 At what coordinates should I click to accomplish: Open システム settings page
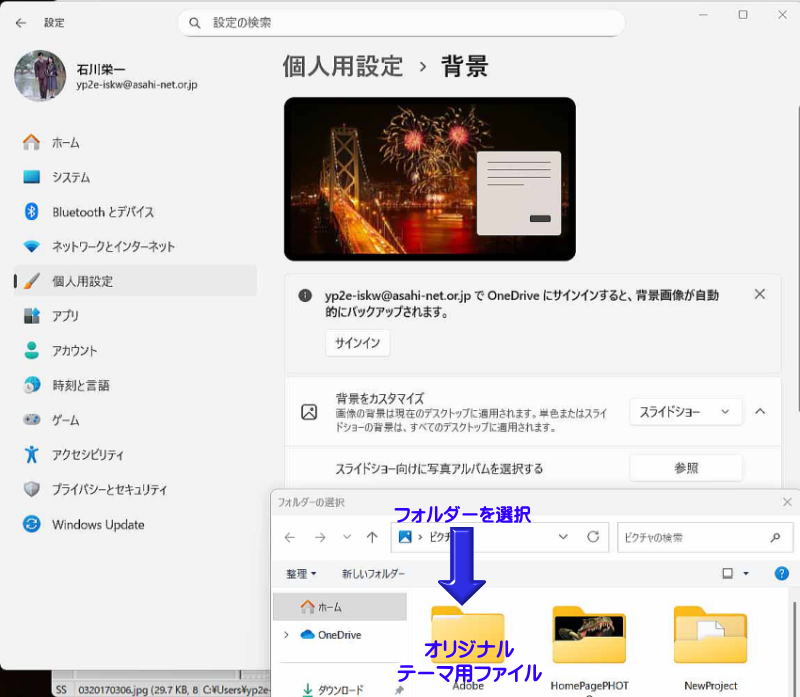(x=70, y=177)
